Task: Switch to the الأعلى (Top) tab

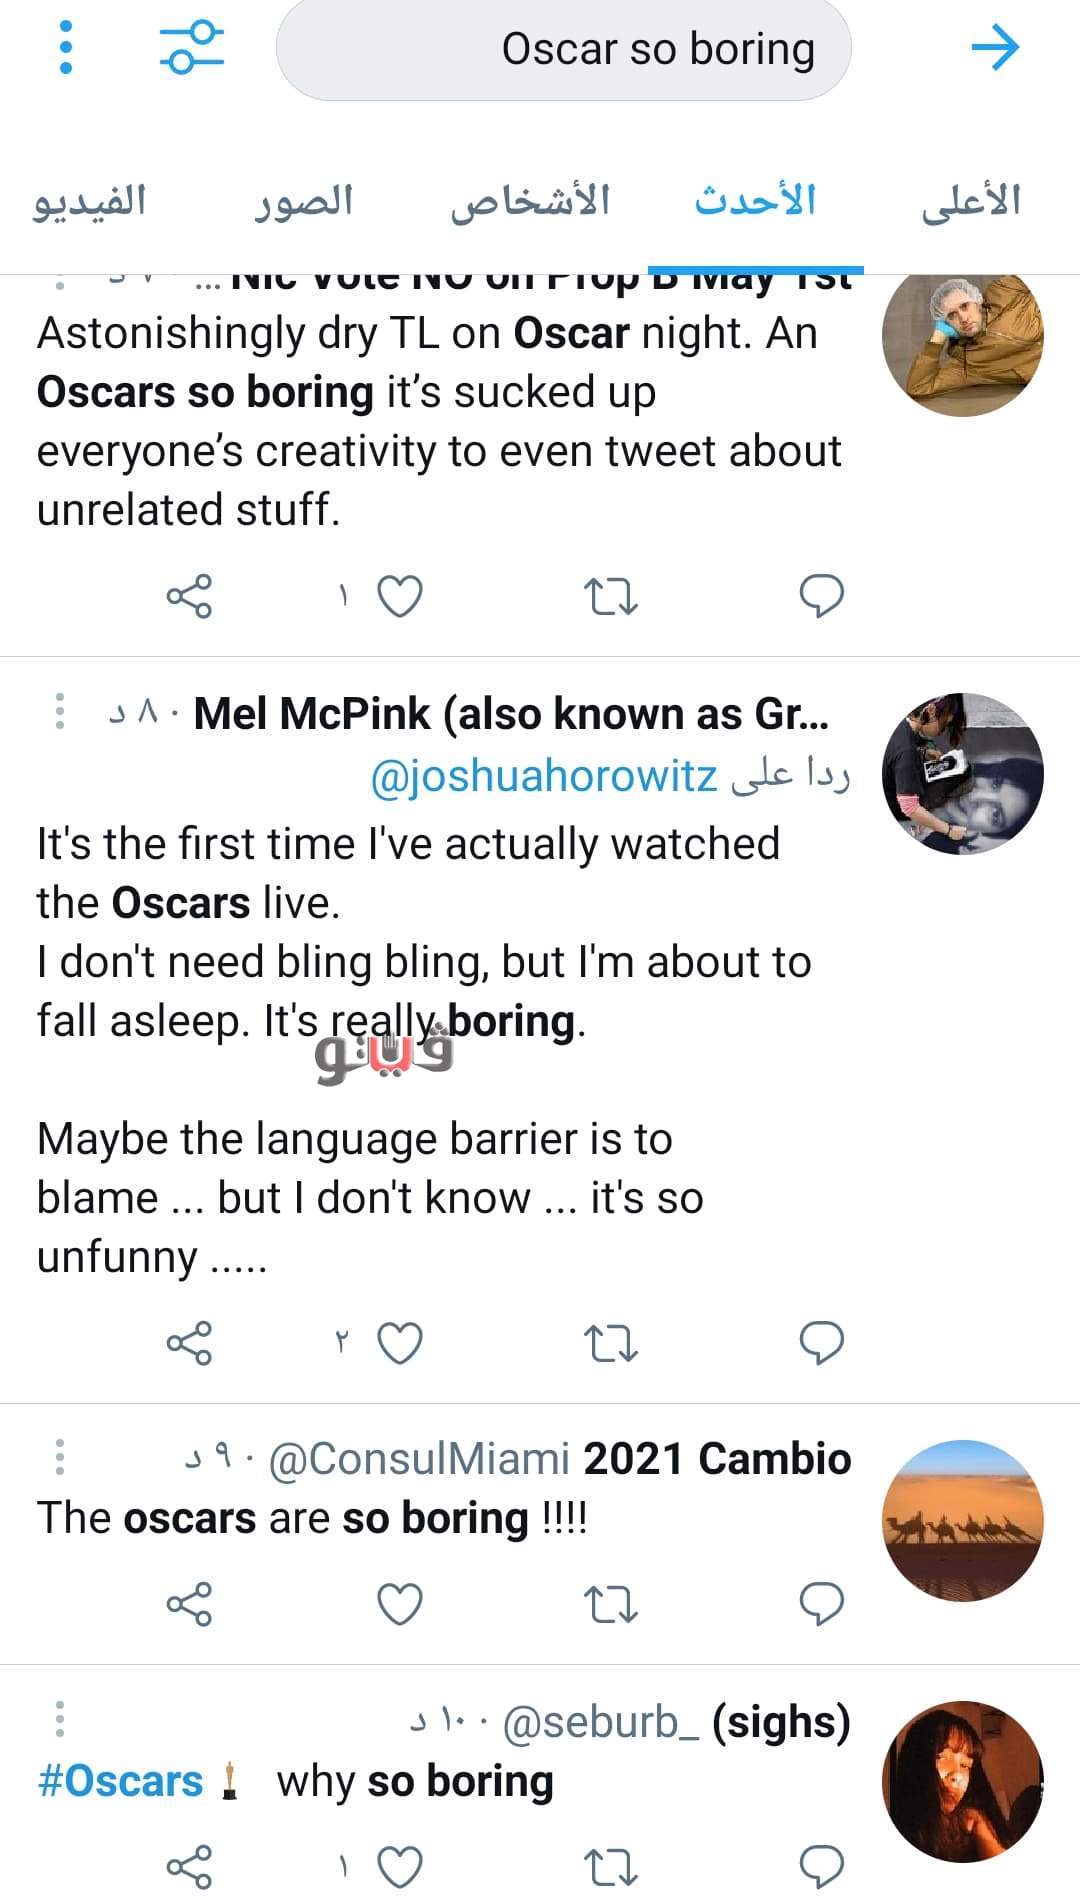Action: 970,201
